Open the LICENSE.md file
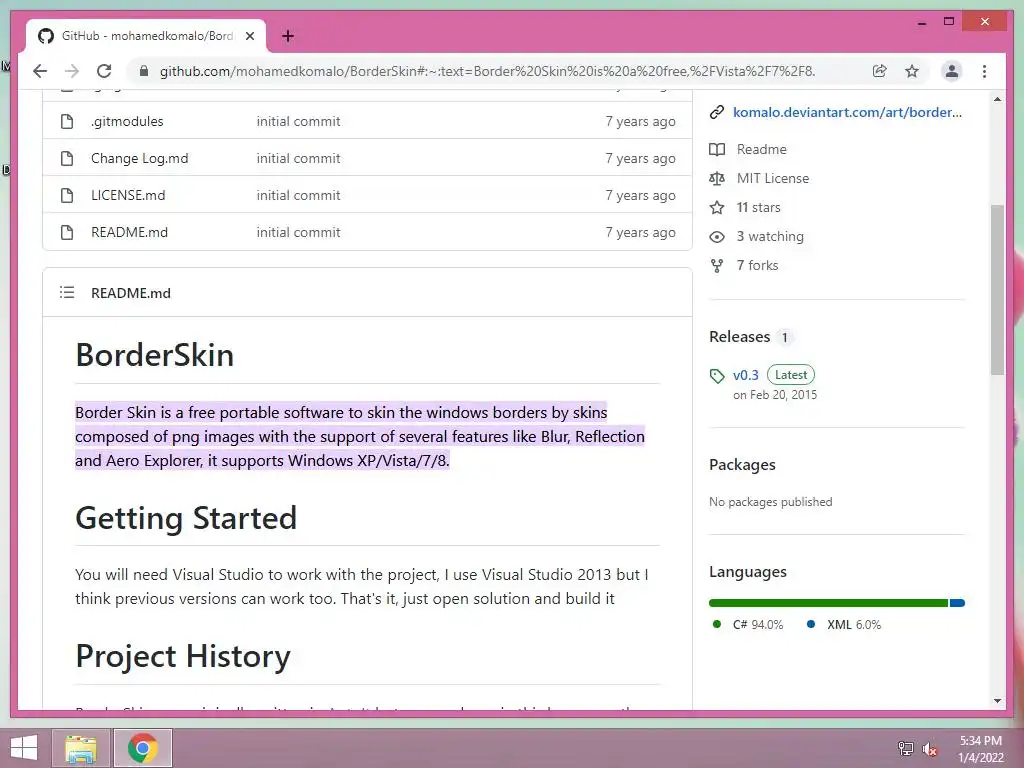Viewport: 1024px width, 768px height. (128, 195)
